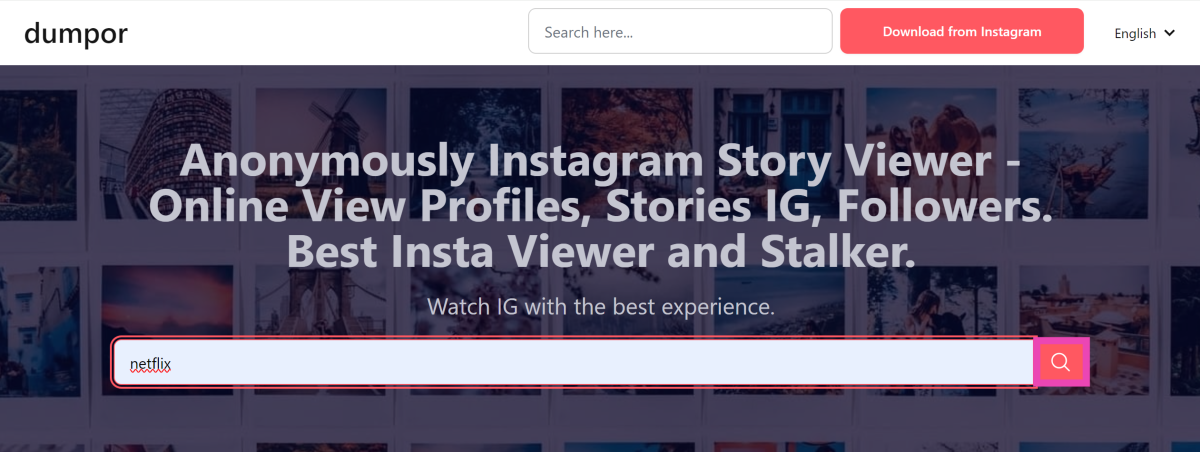Click "Watch IG with the best experience." subtitle
1200x452 pixels.
600,306
